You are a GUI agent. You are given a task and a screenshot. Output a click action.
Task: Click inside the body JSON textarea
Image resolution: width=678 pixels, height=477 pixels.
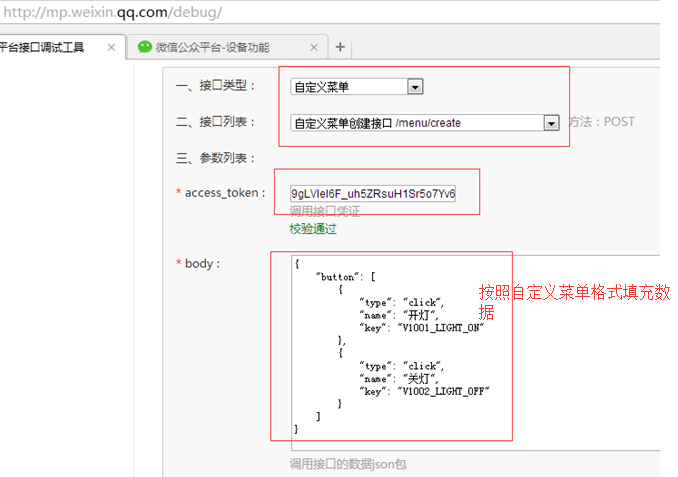(x=476, y=353)
